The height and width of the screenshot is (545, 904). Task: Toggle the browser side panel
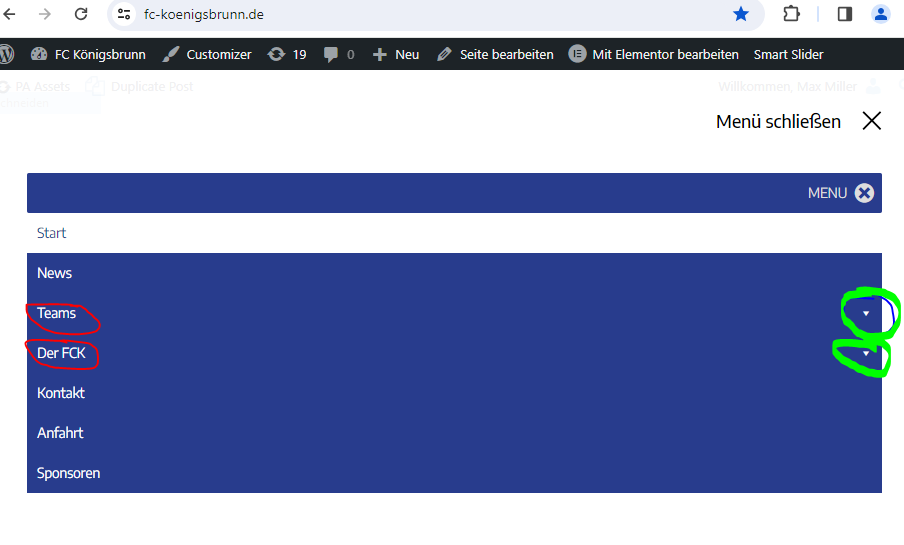point(845,14)
